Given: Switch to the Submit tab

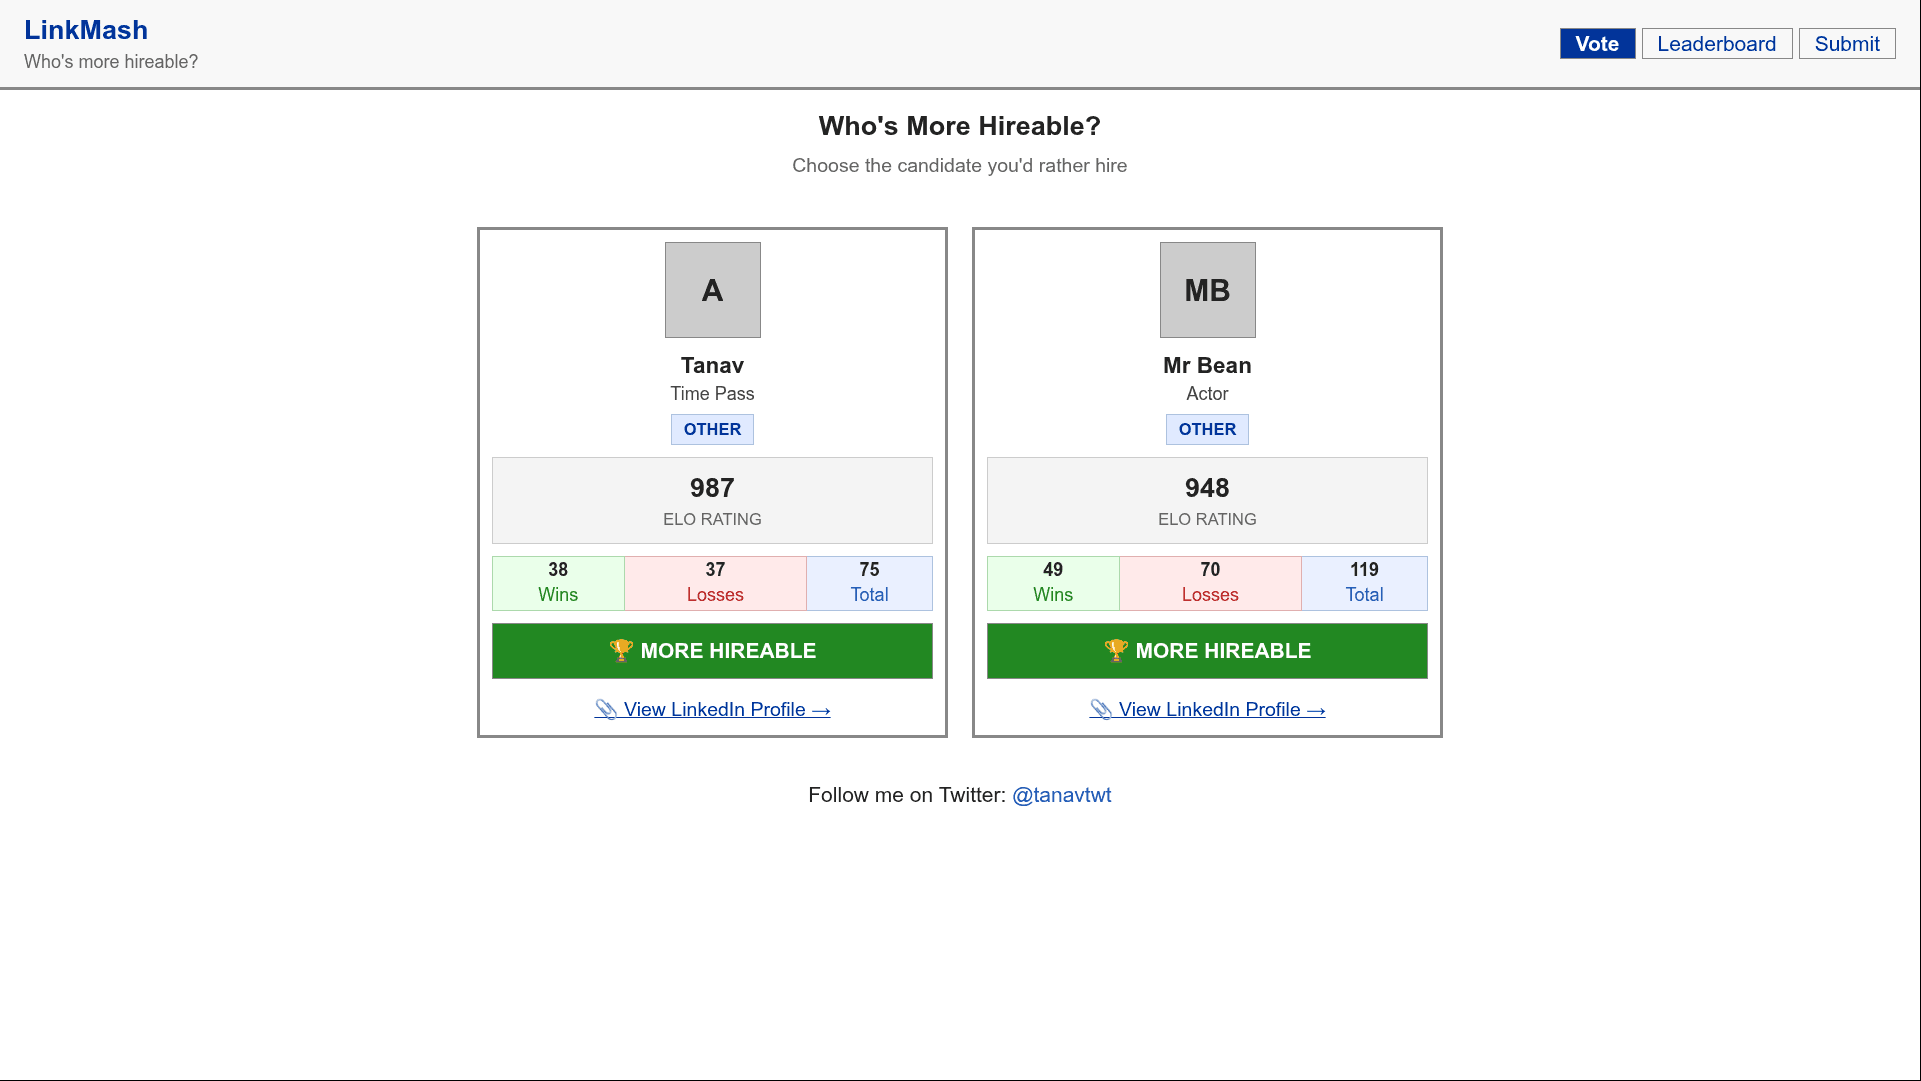Looking at the screenshot, I should (x=1846, y=44).
